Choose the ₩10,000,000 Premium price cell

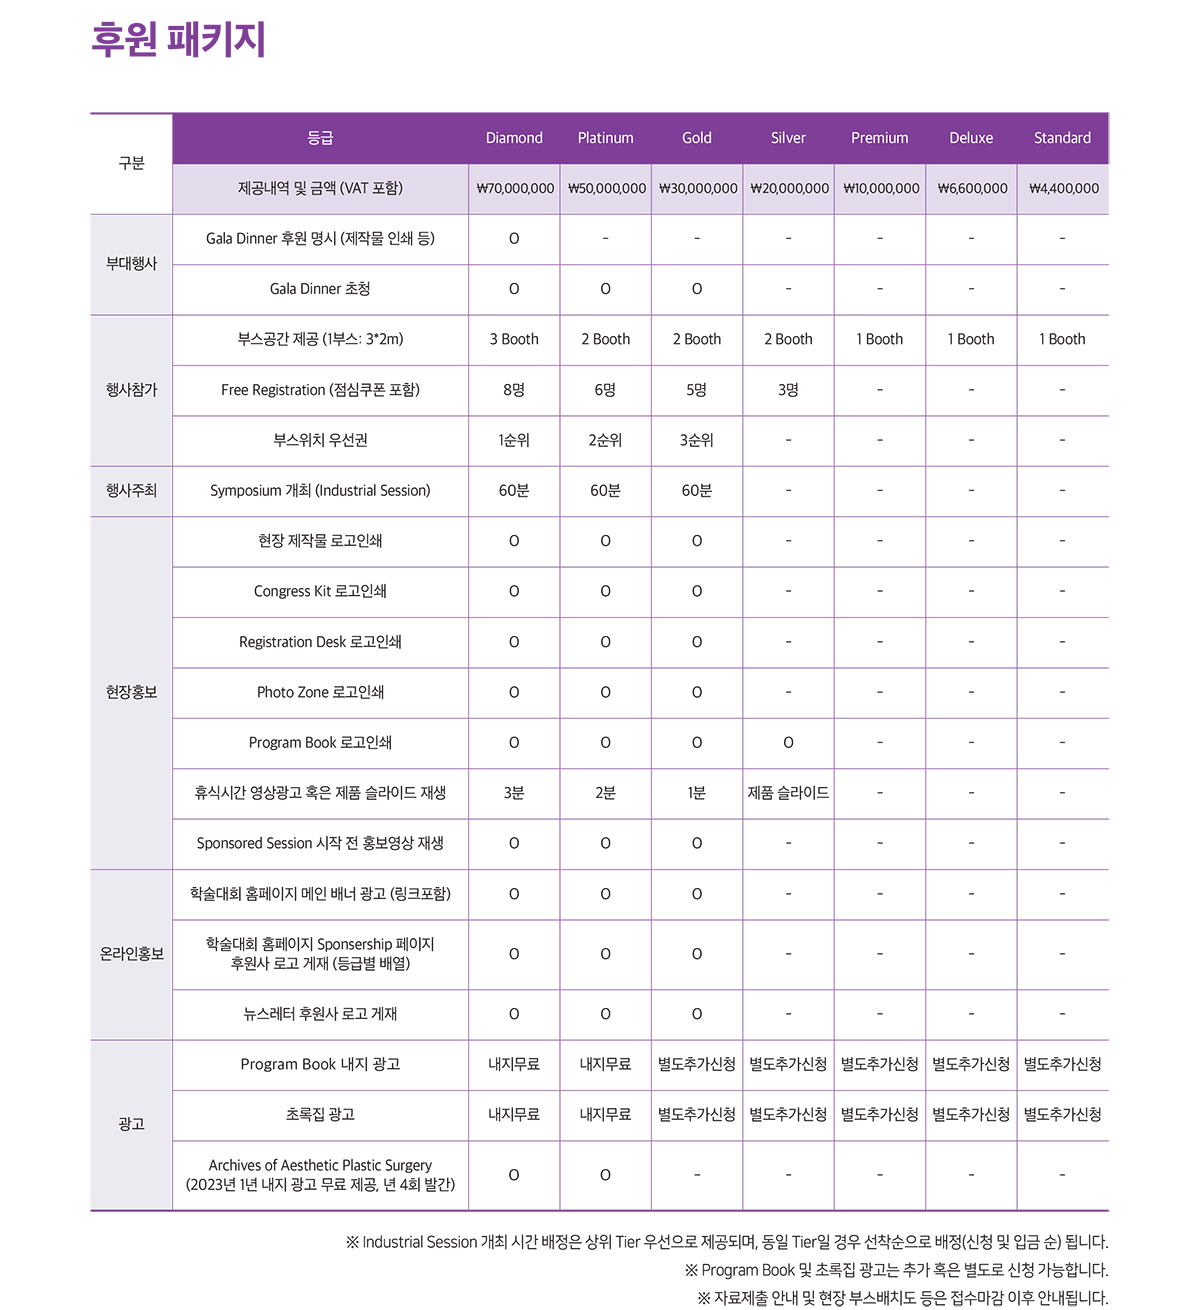pyautogui.click(x=881, y=188)
